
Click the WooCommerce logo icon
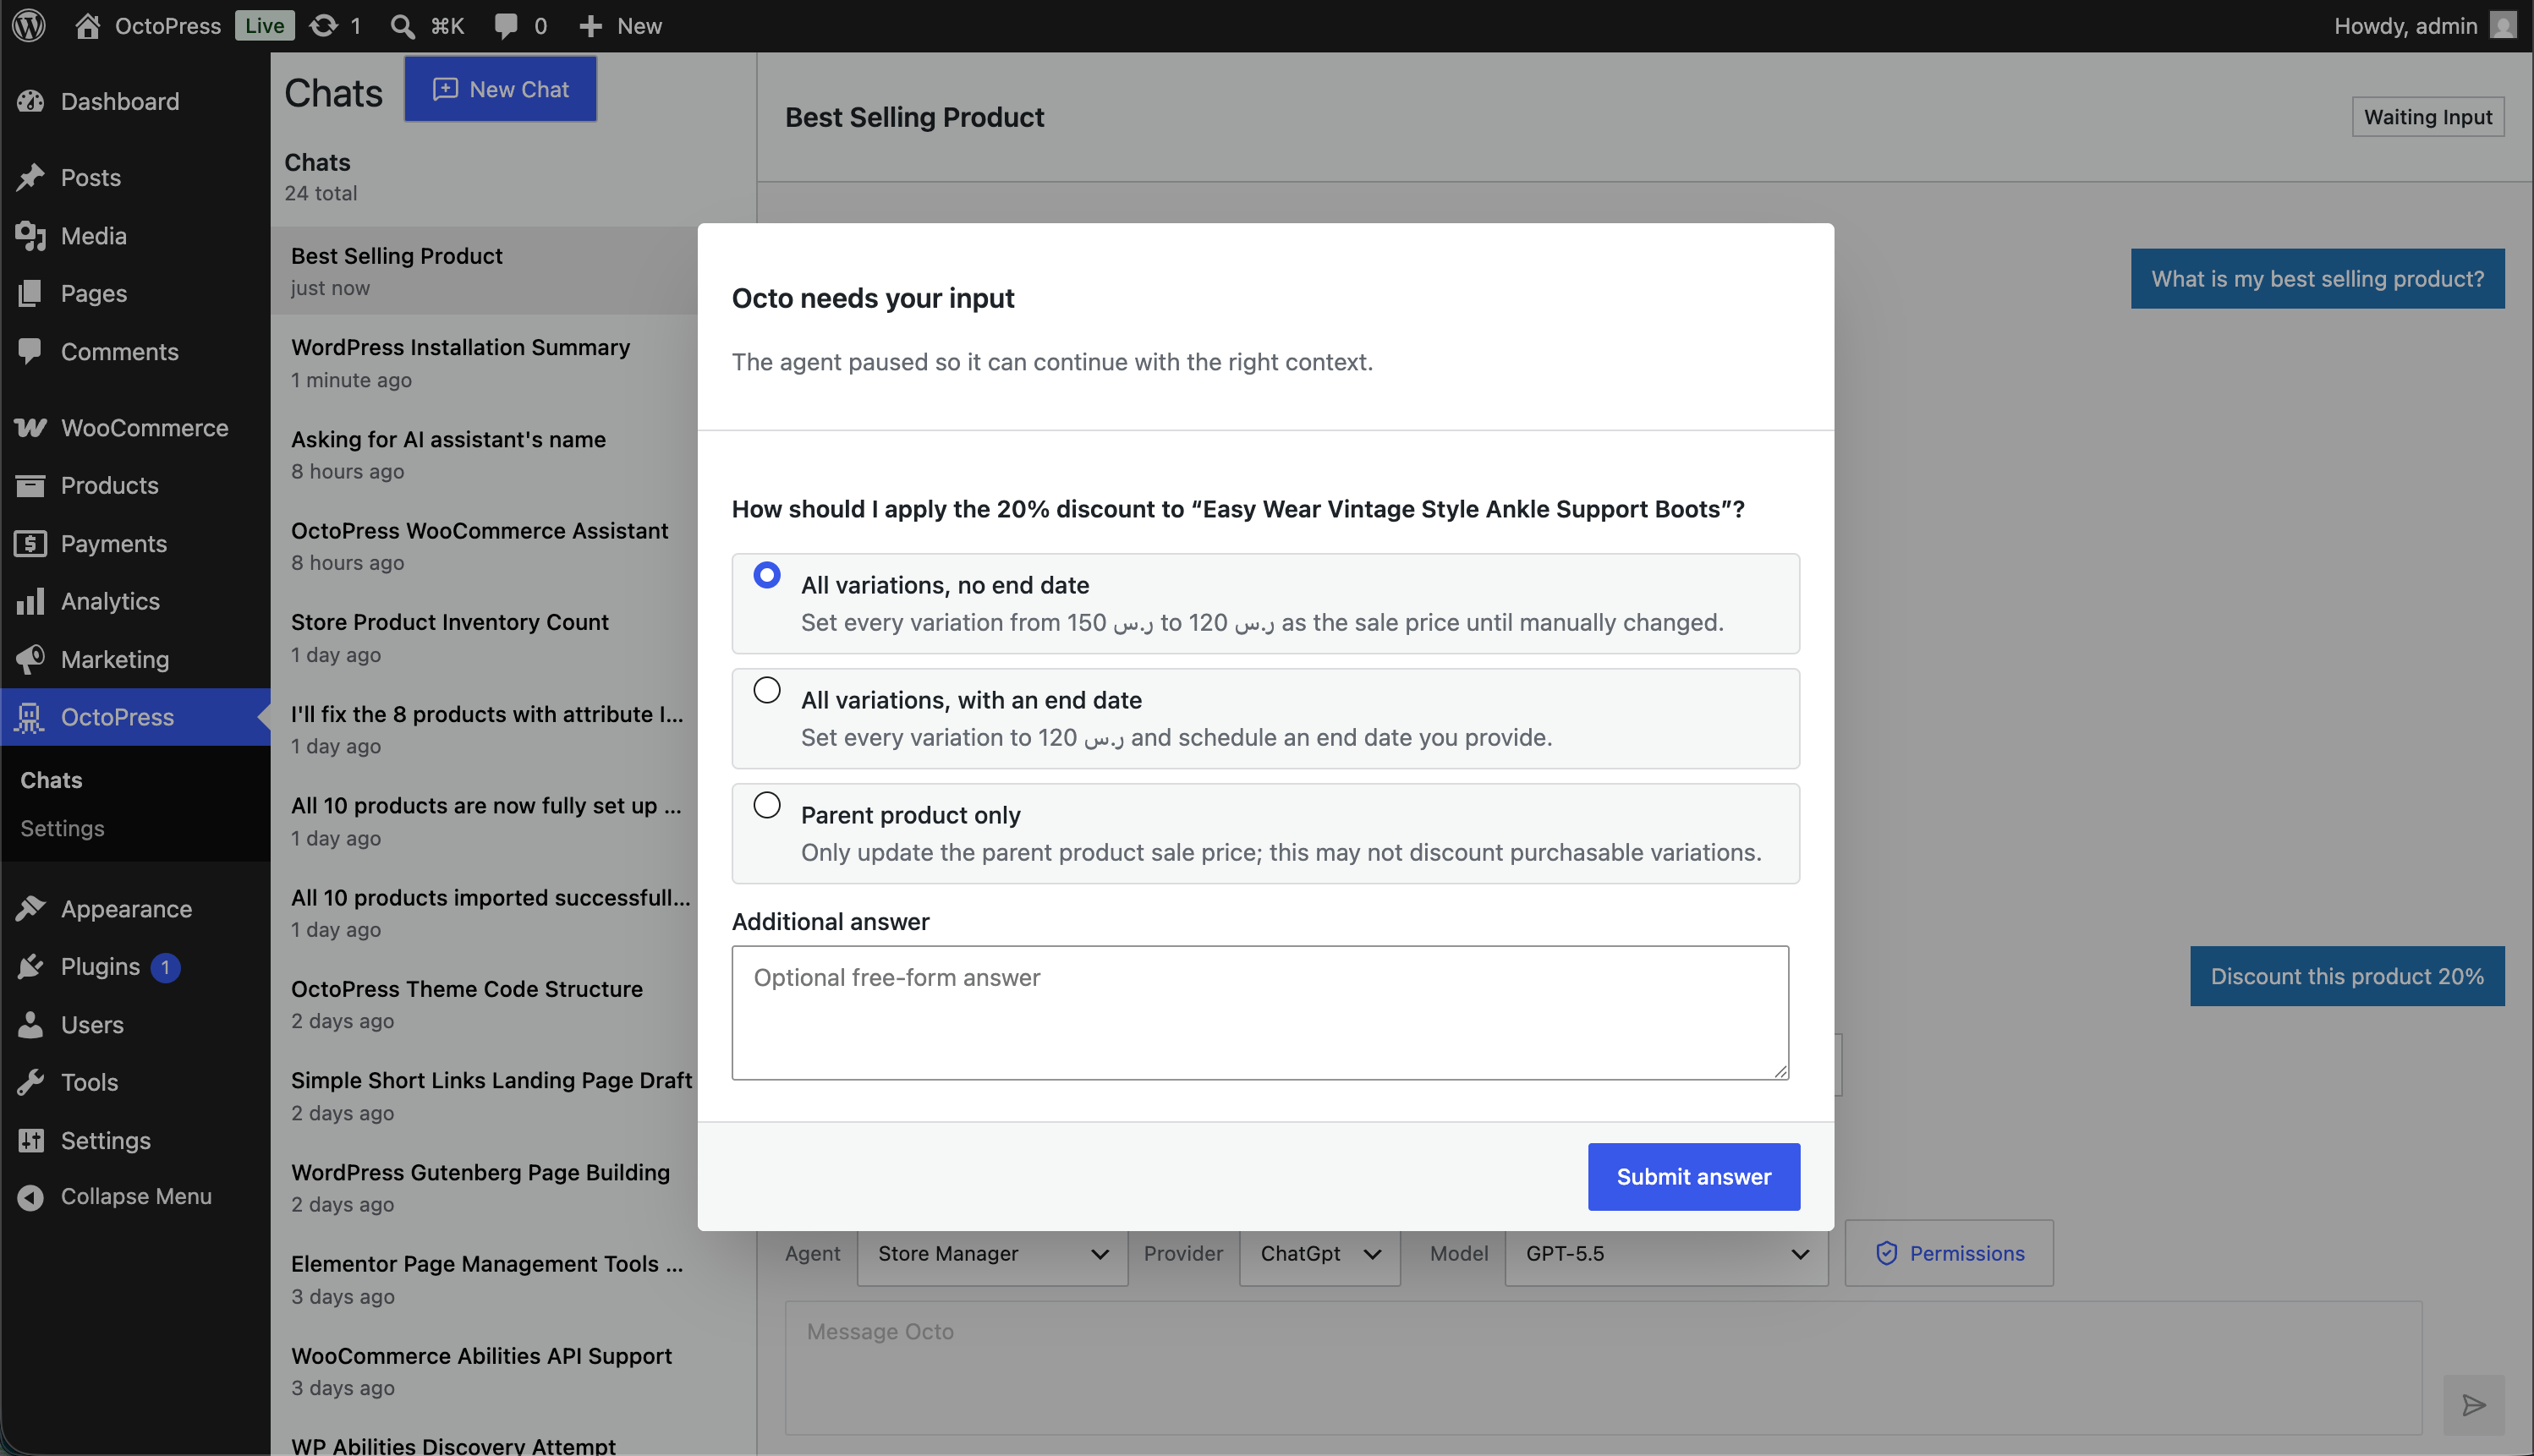[30, 427]
